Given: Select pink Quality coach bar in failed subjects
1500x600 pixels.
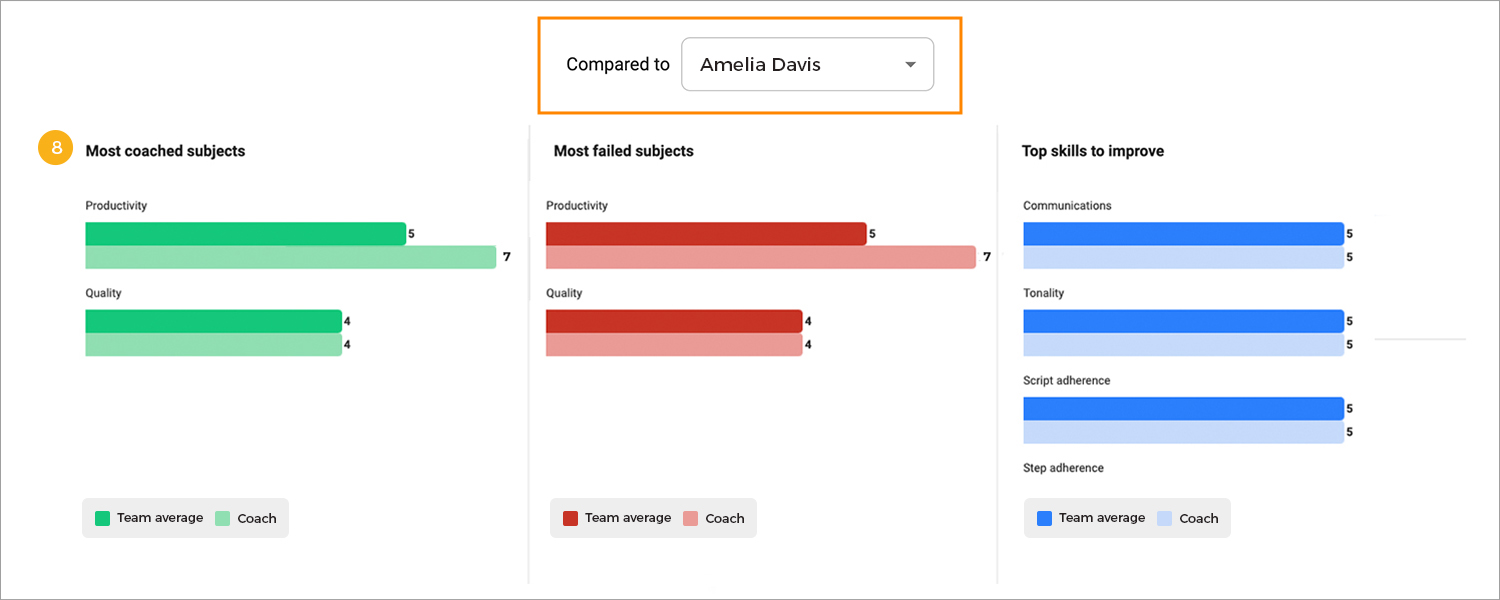Looking at the screenshot, I should pos(674,345).
